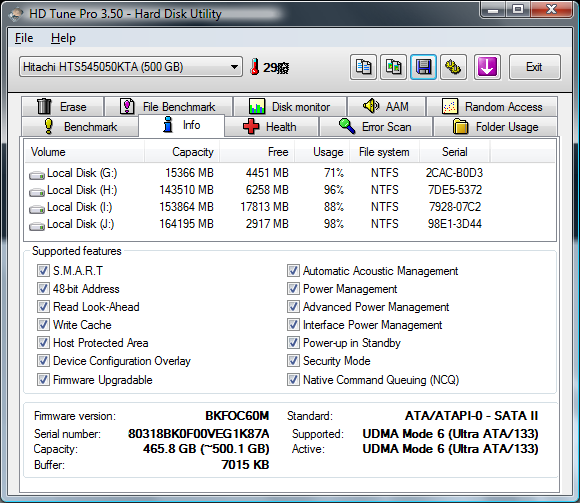
Task: Click the 88% usage value
Action: [x=334, y=207]
